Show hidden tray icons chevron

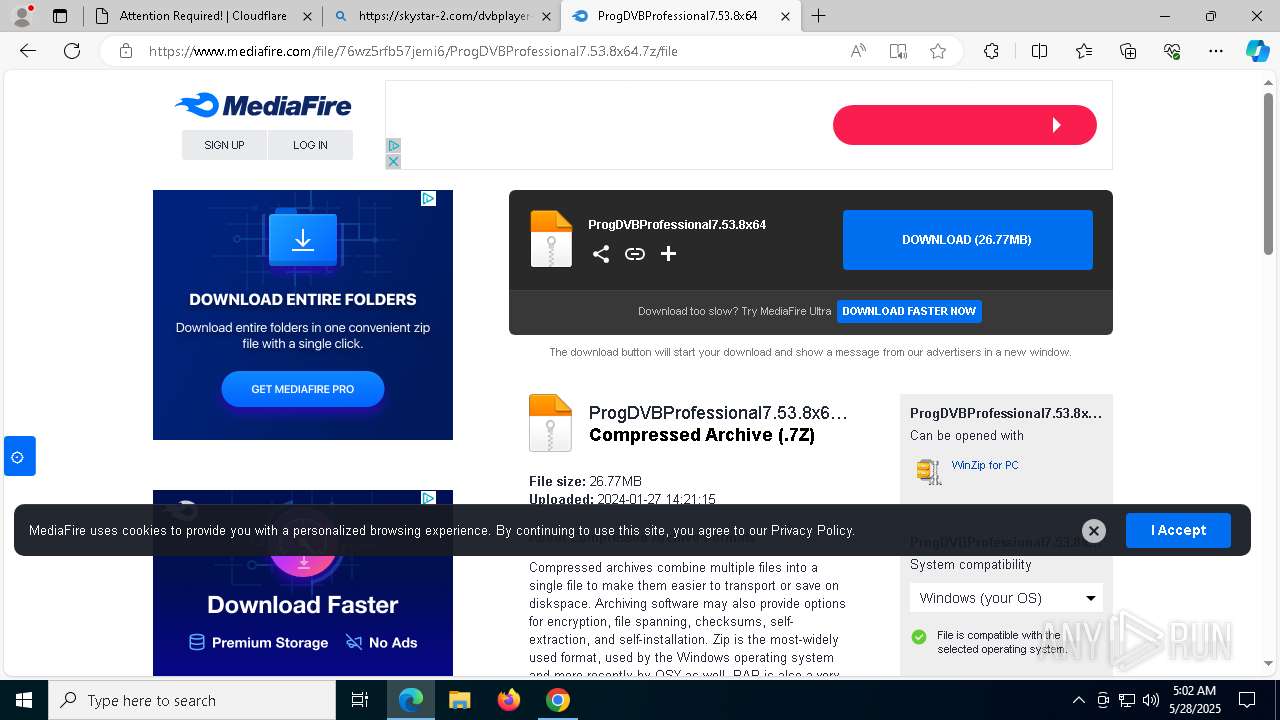(1078, 700)
